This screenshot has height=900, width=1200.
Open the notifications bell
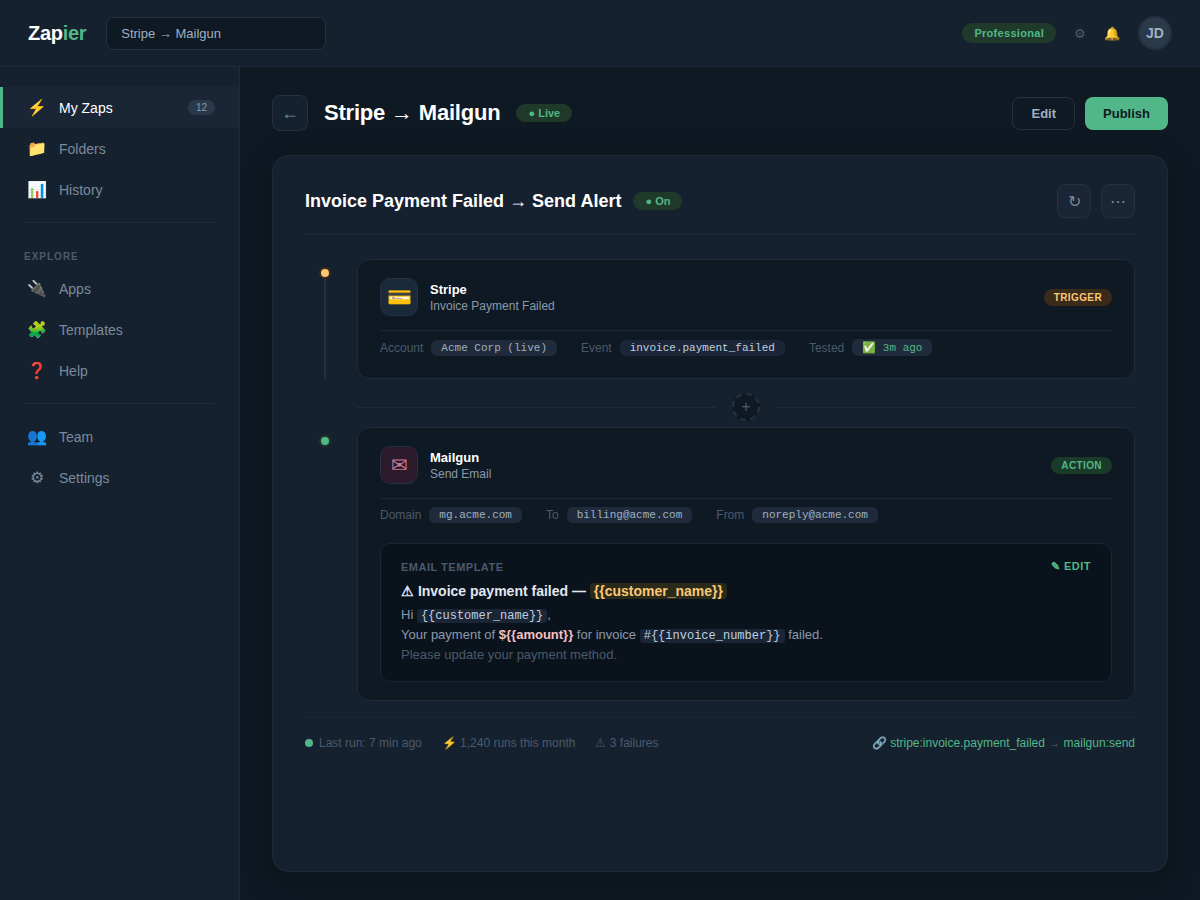tap(1112, 33)
